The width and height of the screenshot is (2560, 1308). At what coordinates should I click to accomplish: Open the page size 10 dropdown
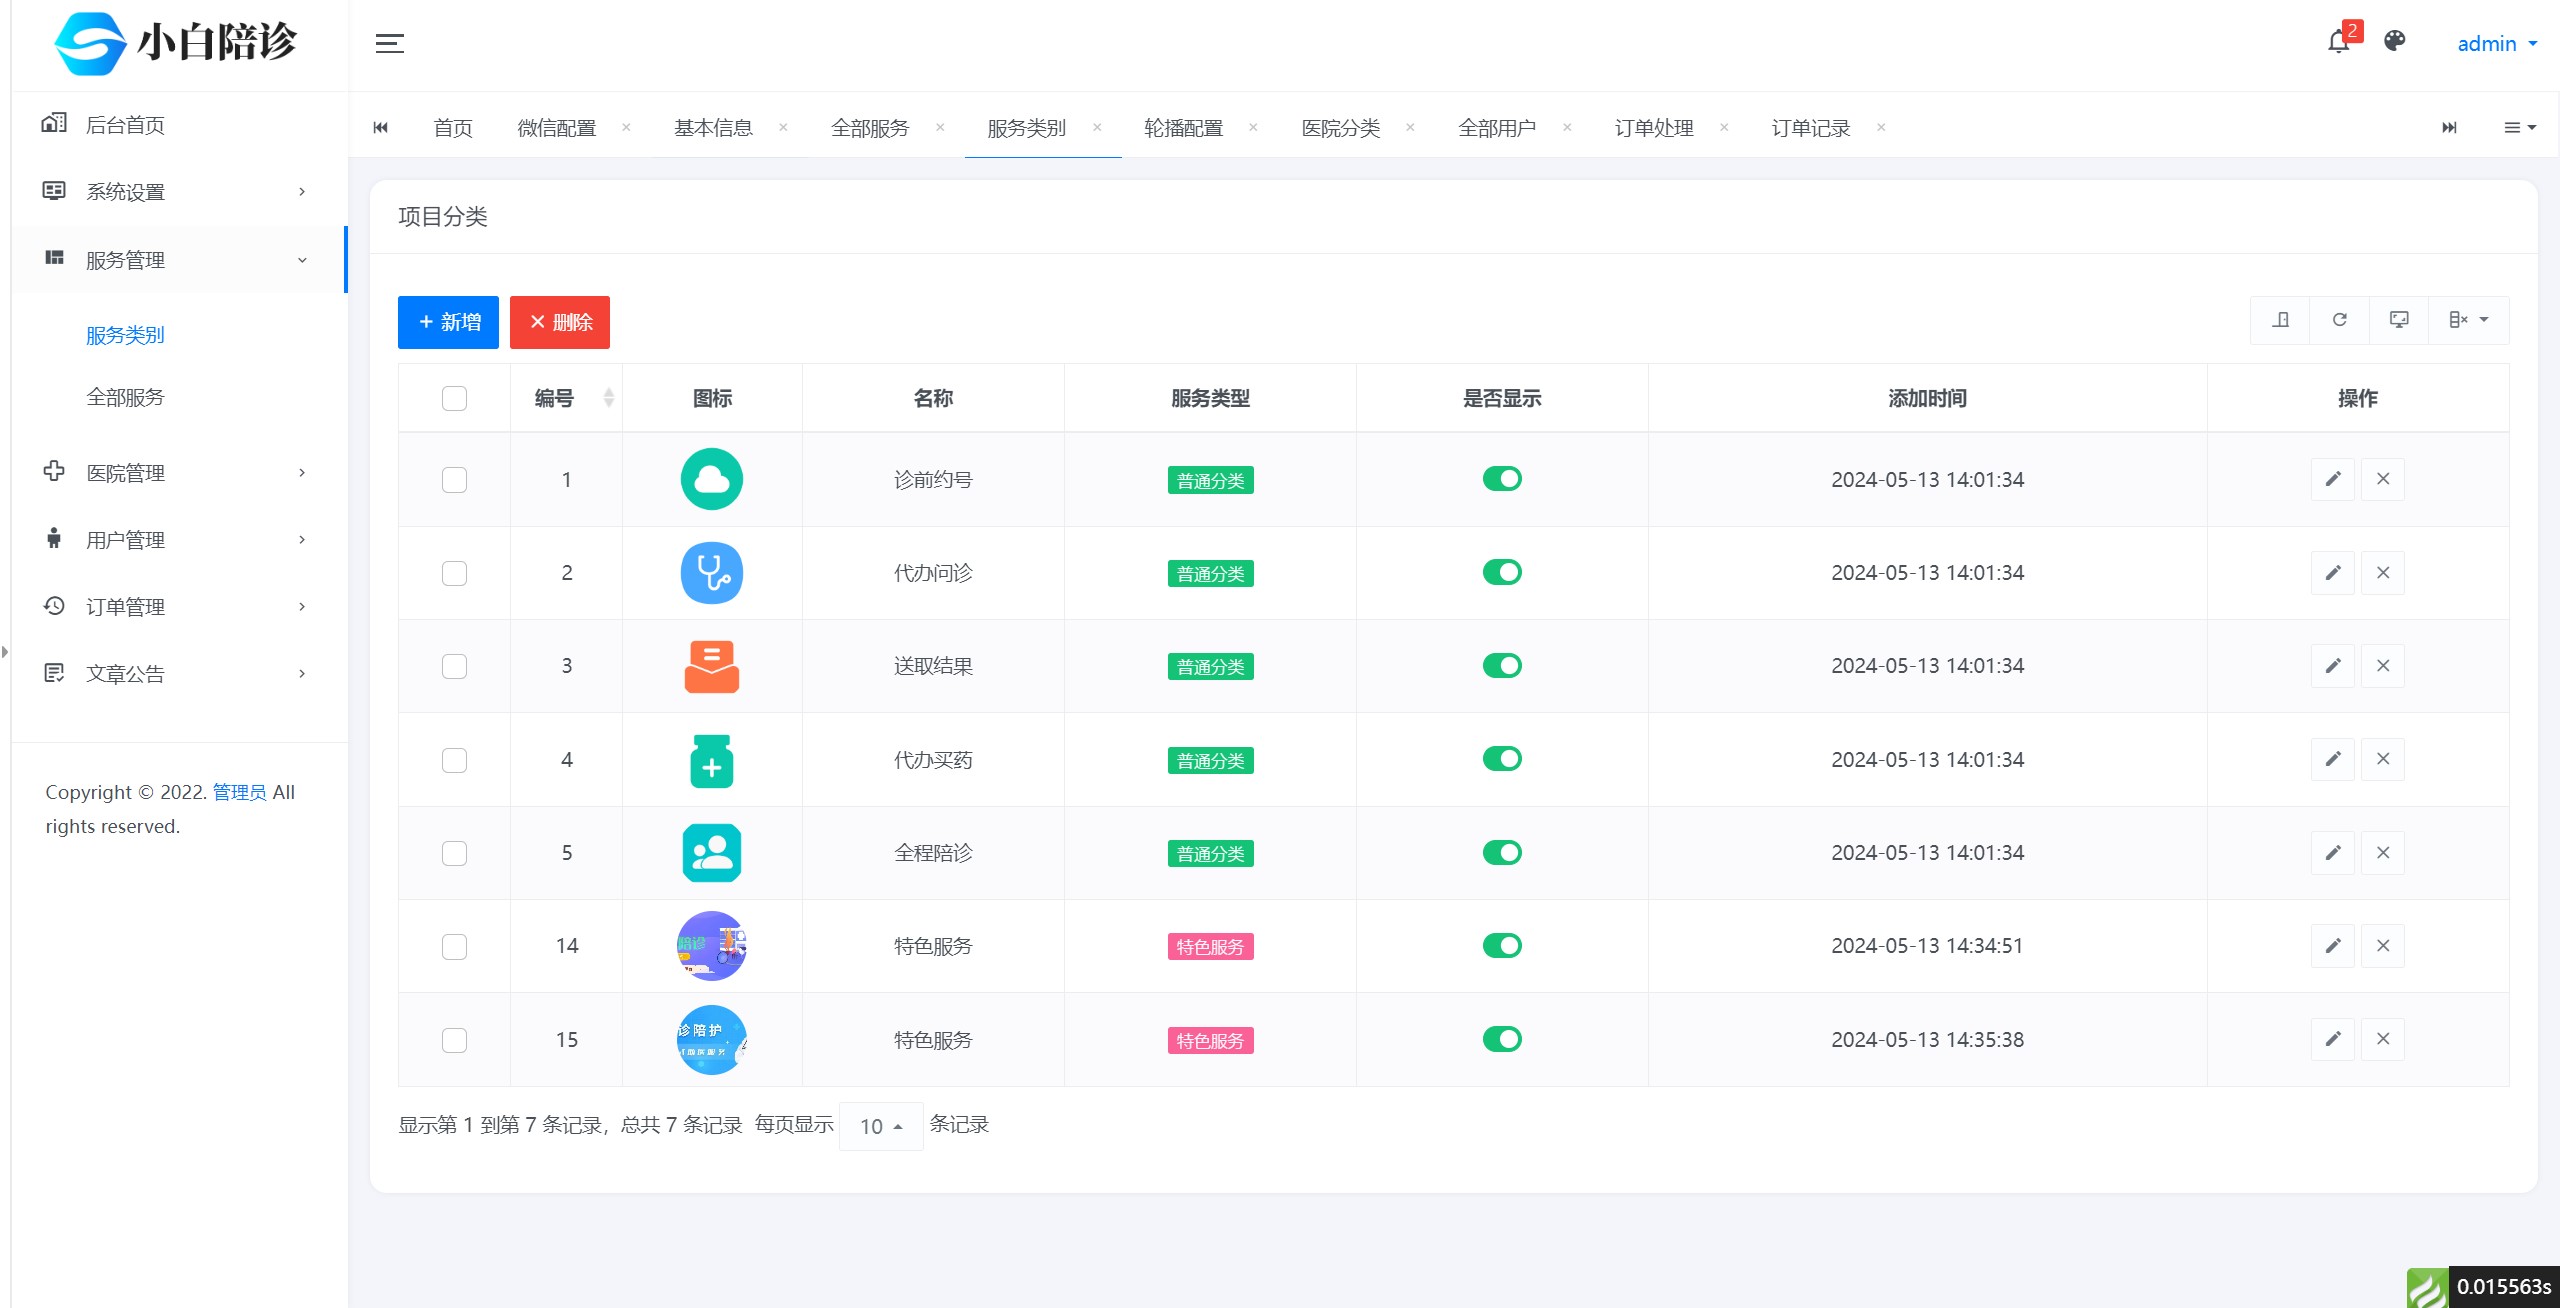point(881,1126)
